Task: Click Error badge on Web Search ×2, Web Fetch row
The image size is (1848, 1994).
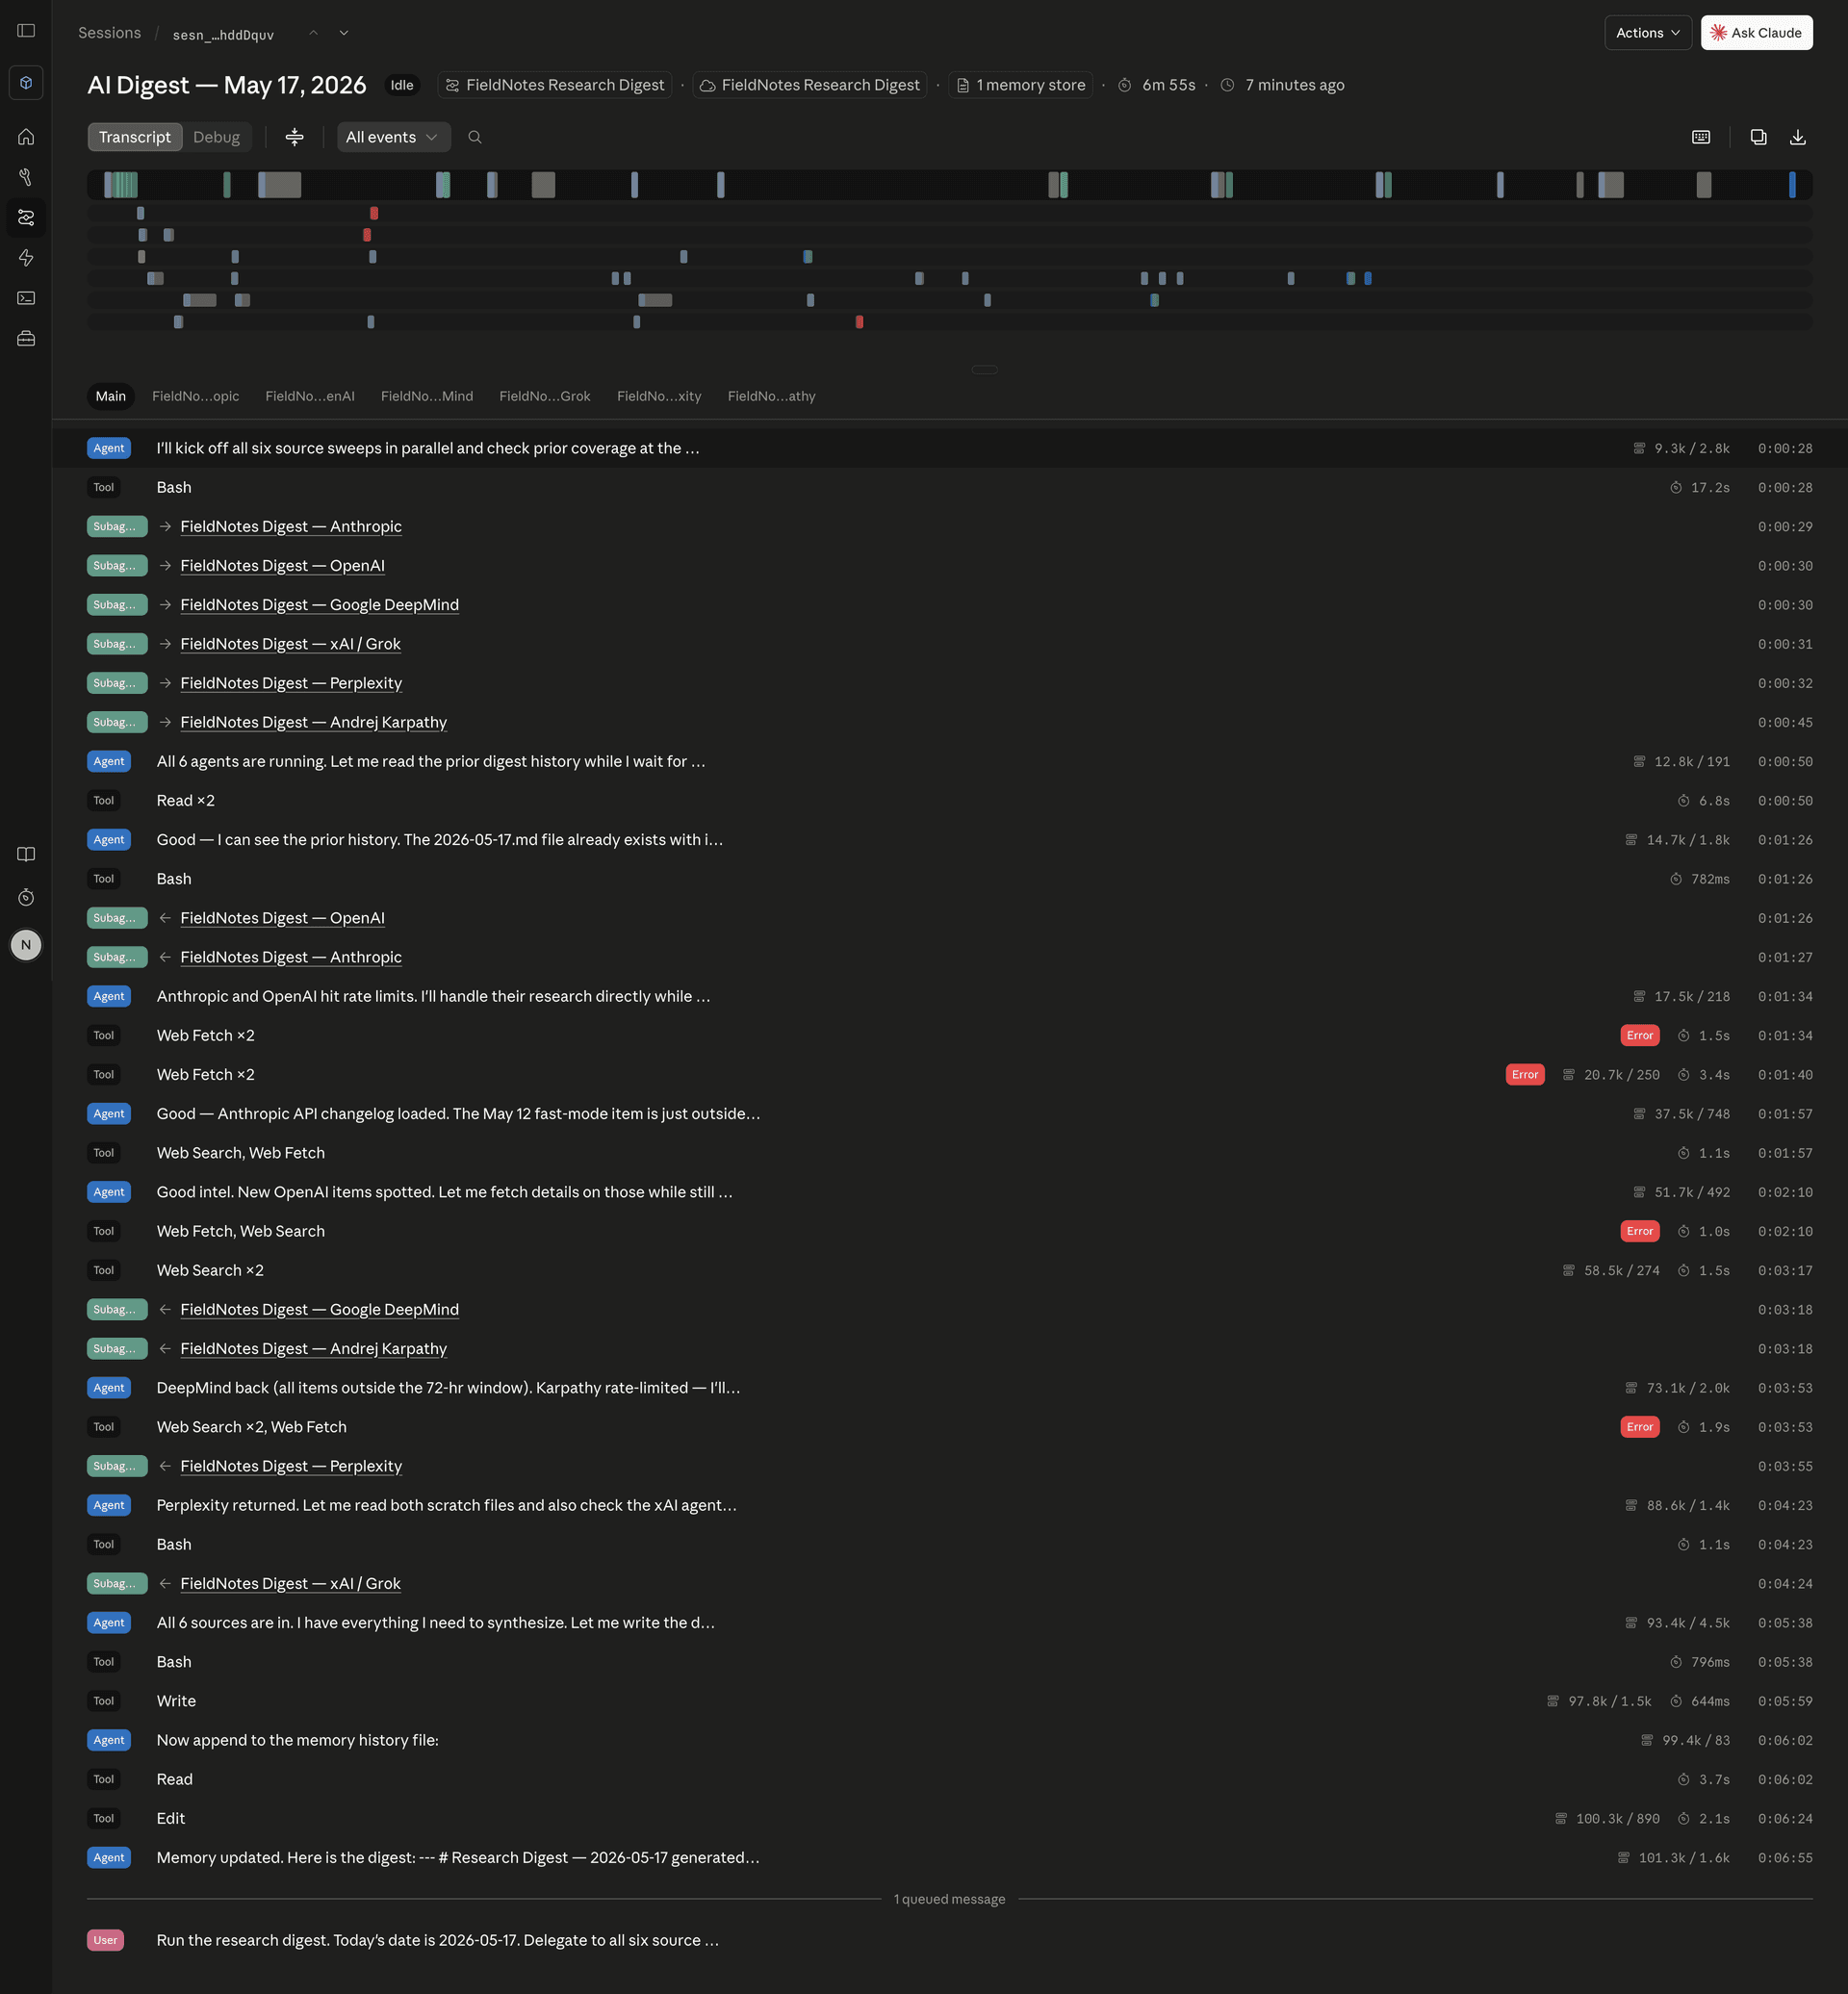Action: point(1639,1427)
